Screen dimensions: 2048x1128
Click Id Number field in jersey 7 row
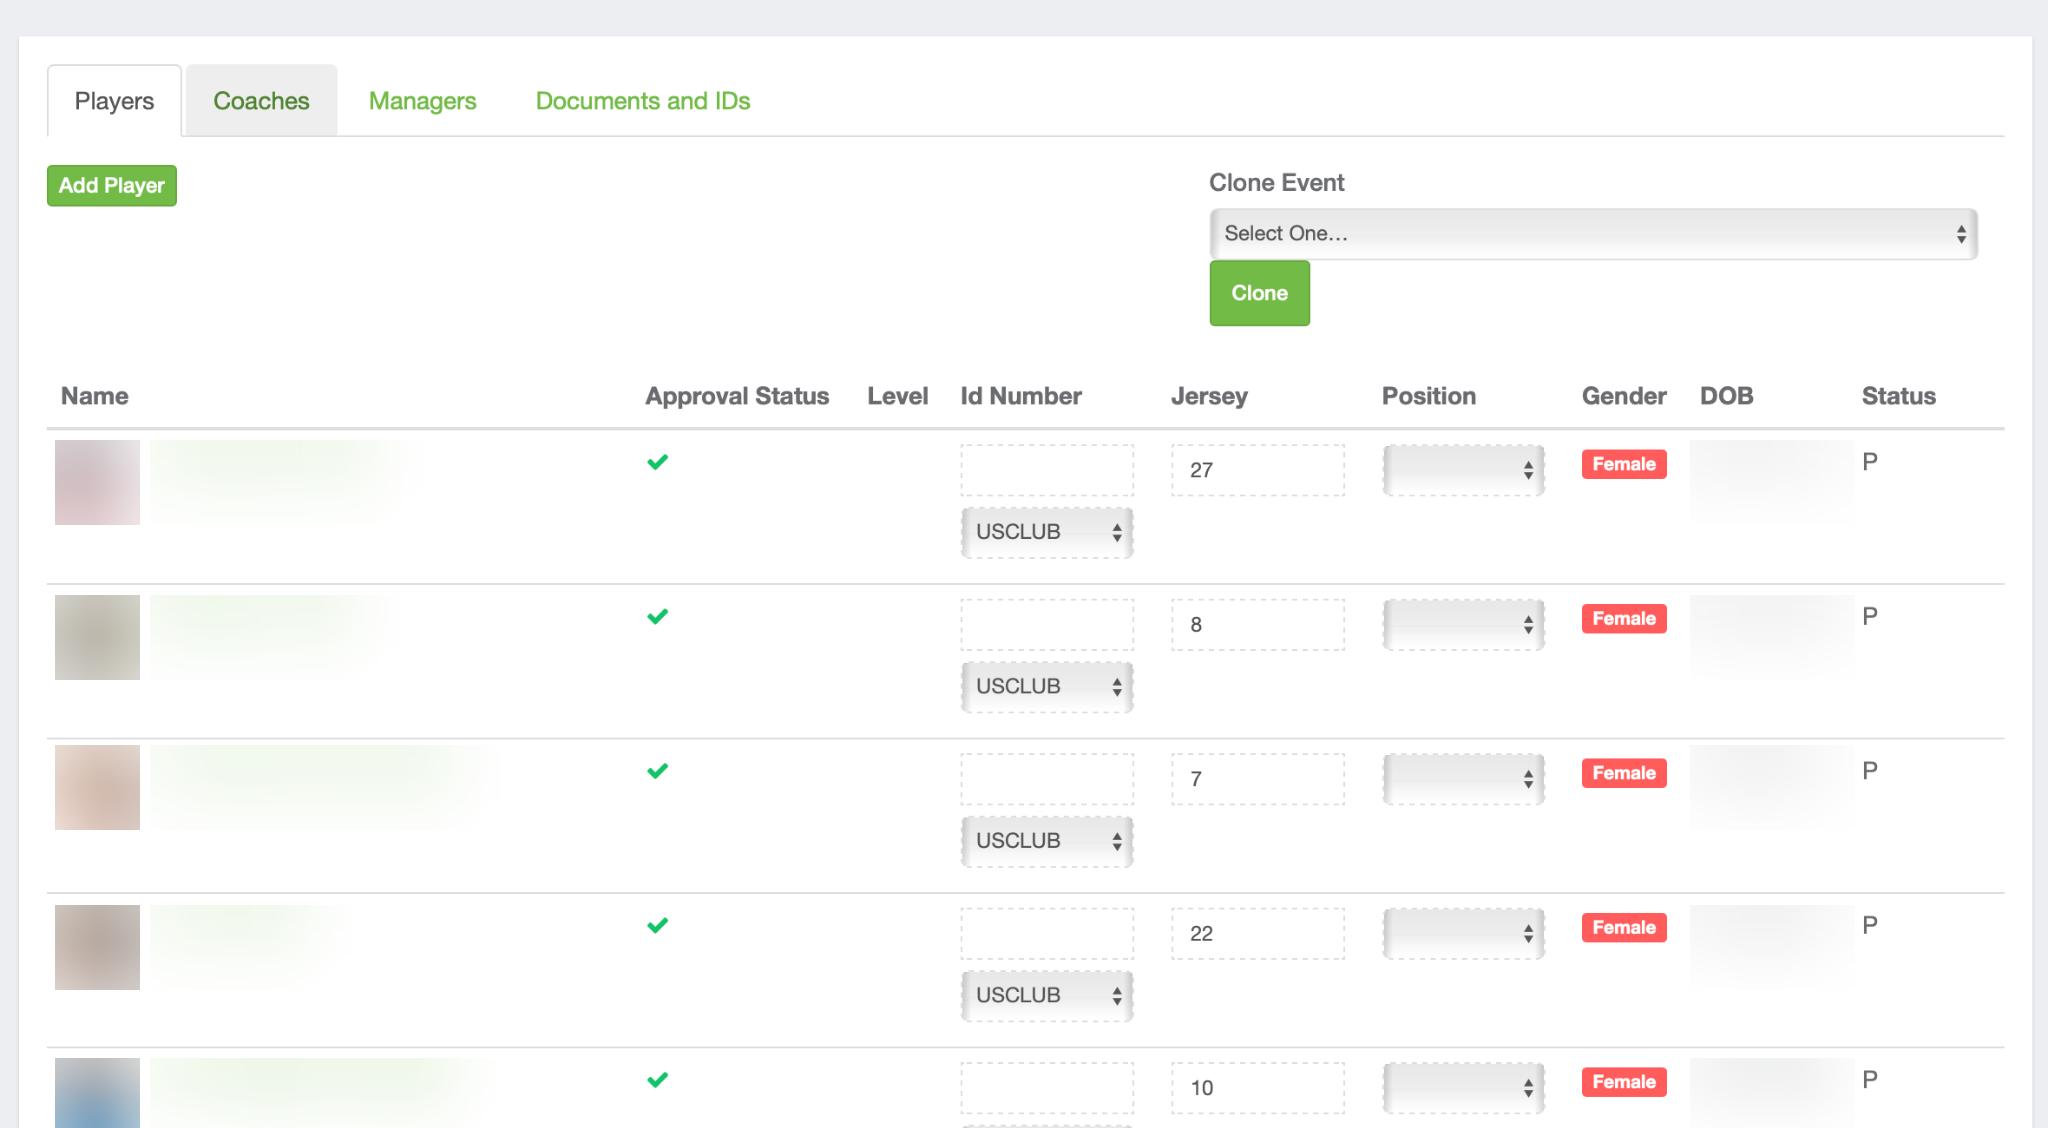click(1047, 779)
